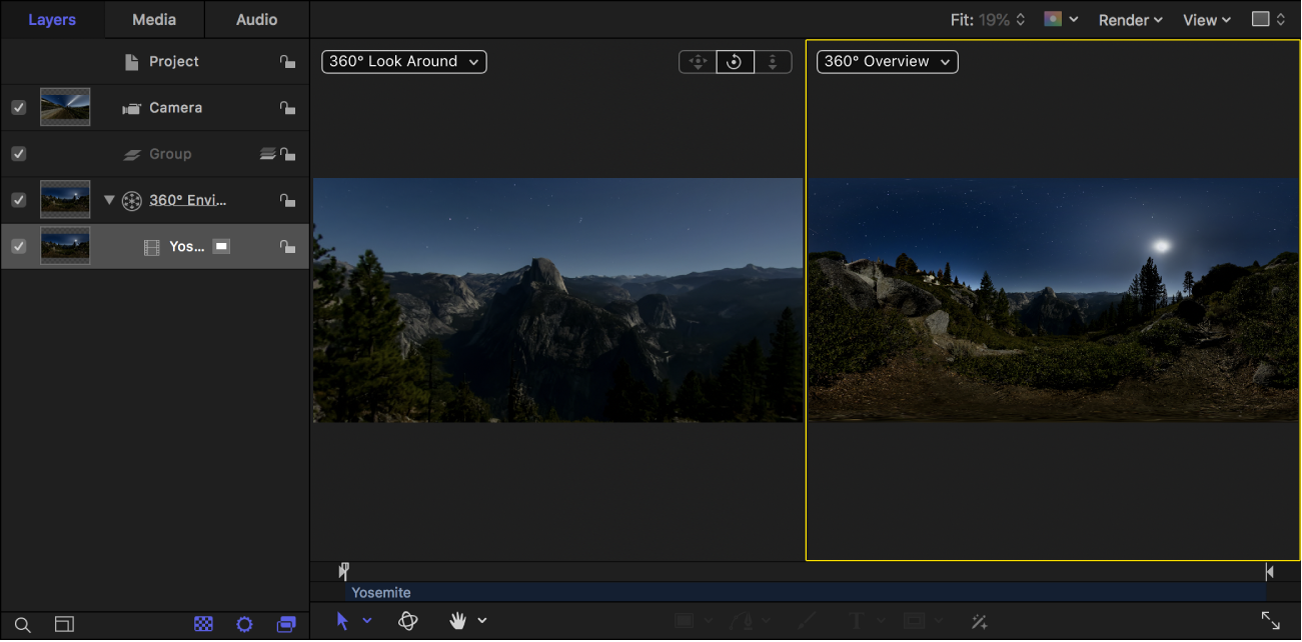The image size is (1302, 642).
Task: Click the magnifying glass search icon
Action: (22, 624)
